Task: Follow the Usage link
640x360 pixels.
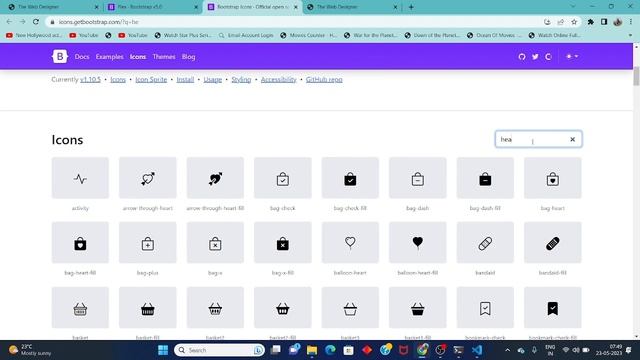Action: coord(213,80)
